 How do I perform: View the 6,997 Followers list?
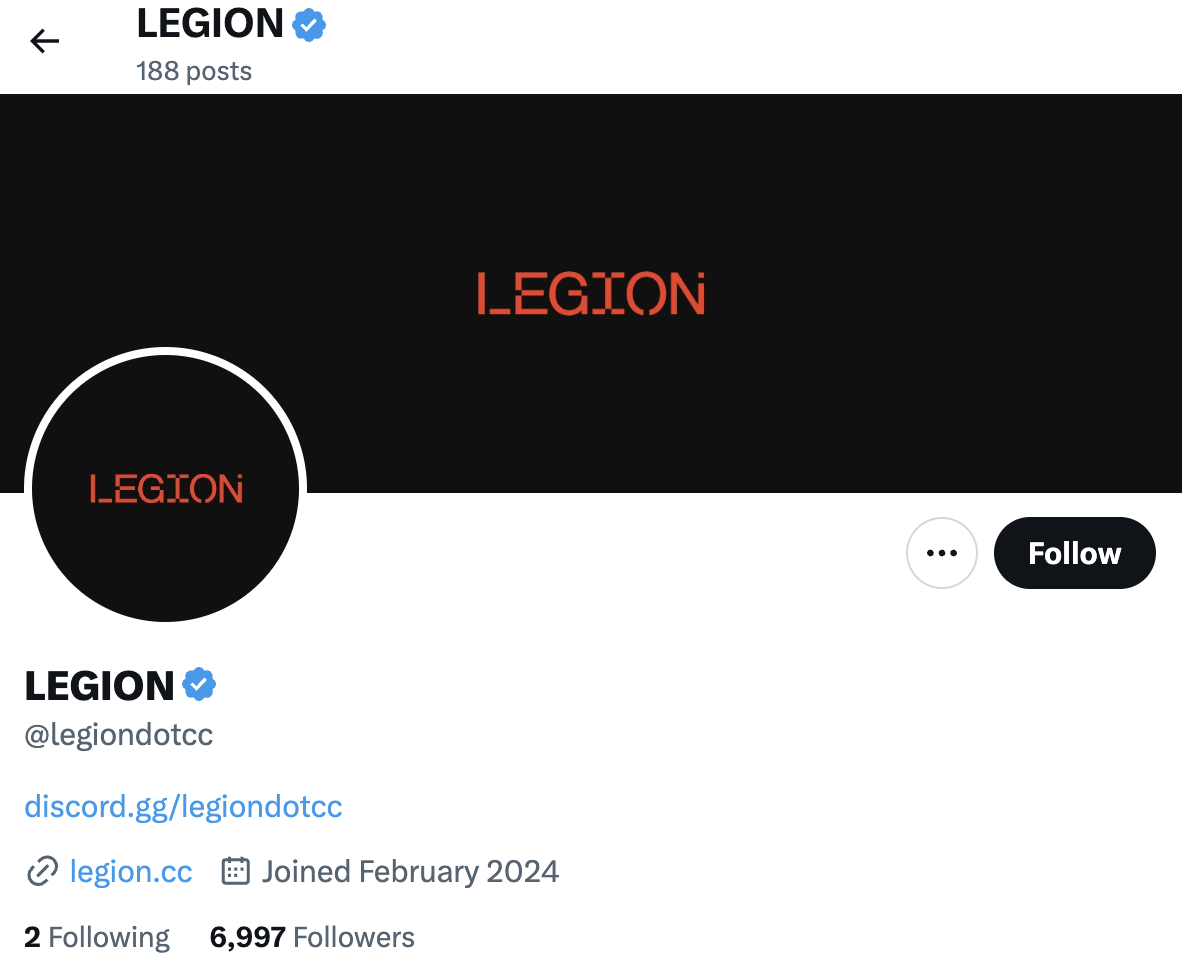tap(312, 937)
